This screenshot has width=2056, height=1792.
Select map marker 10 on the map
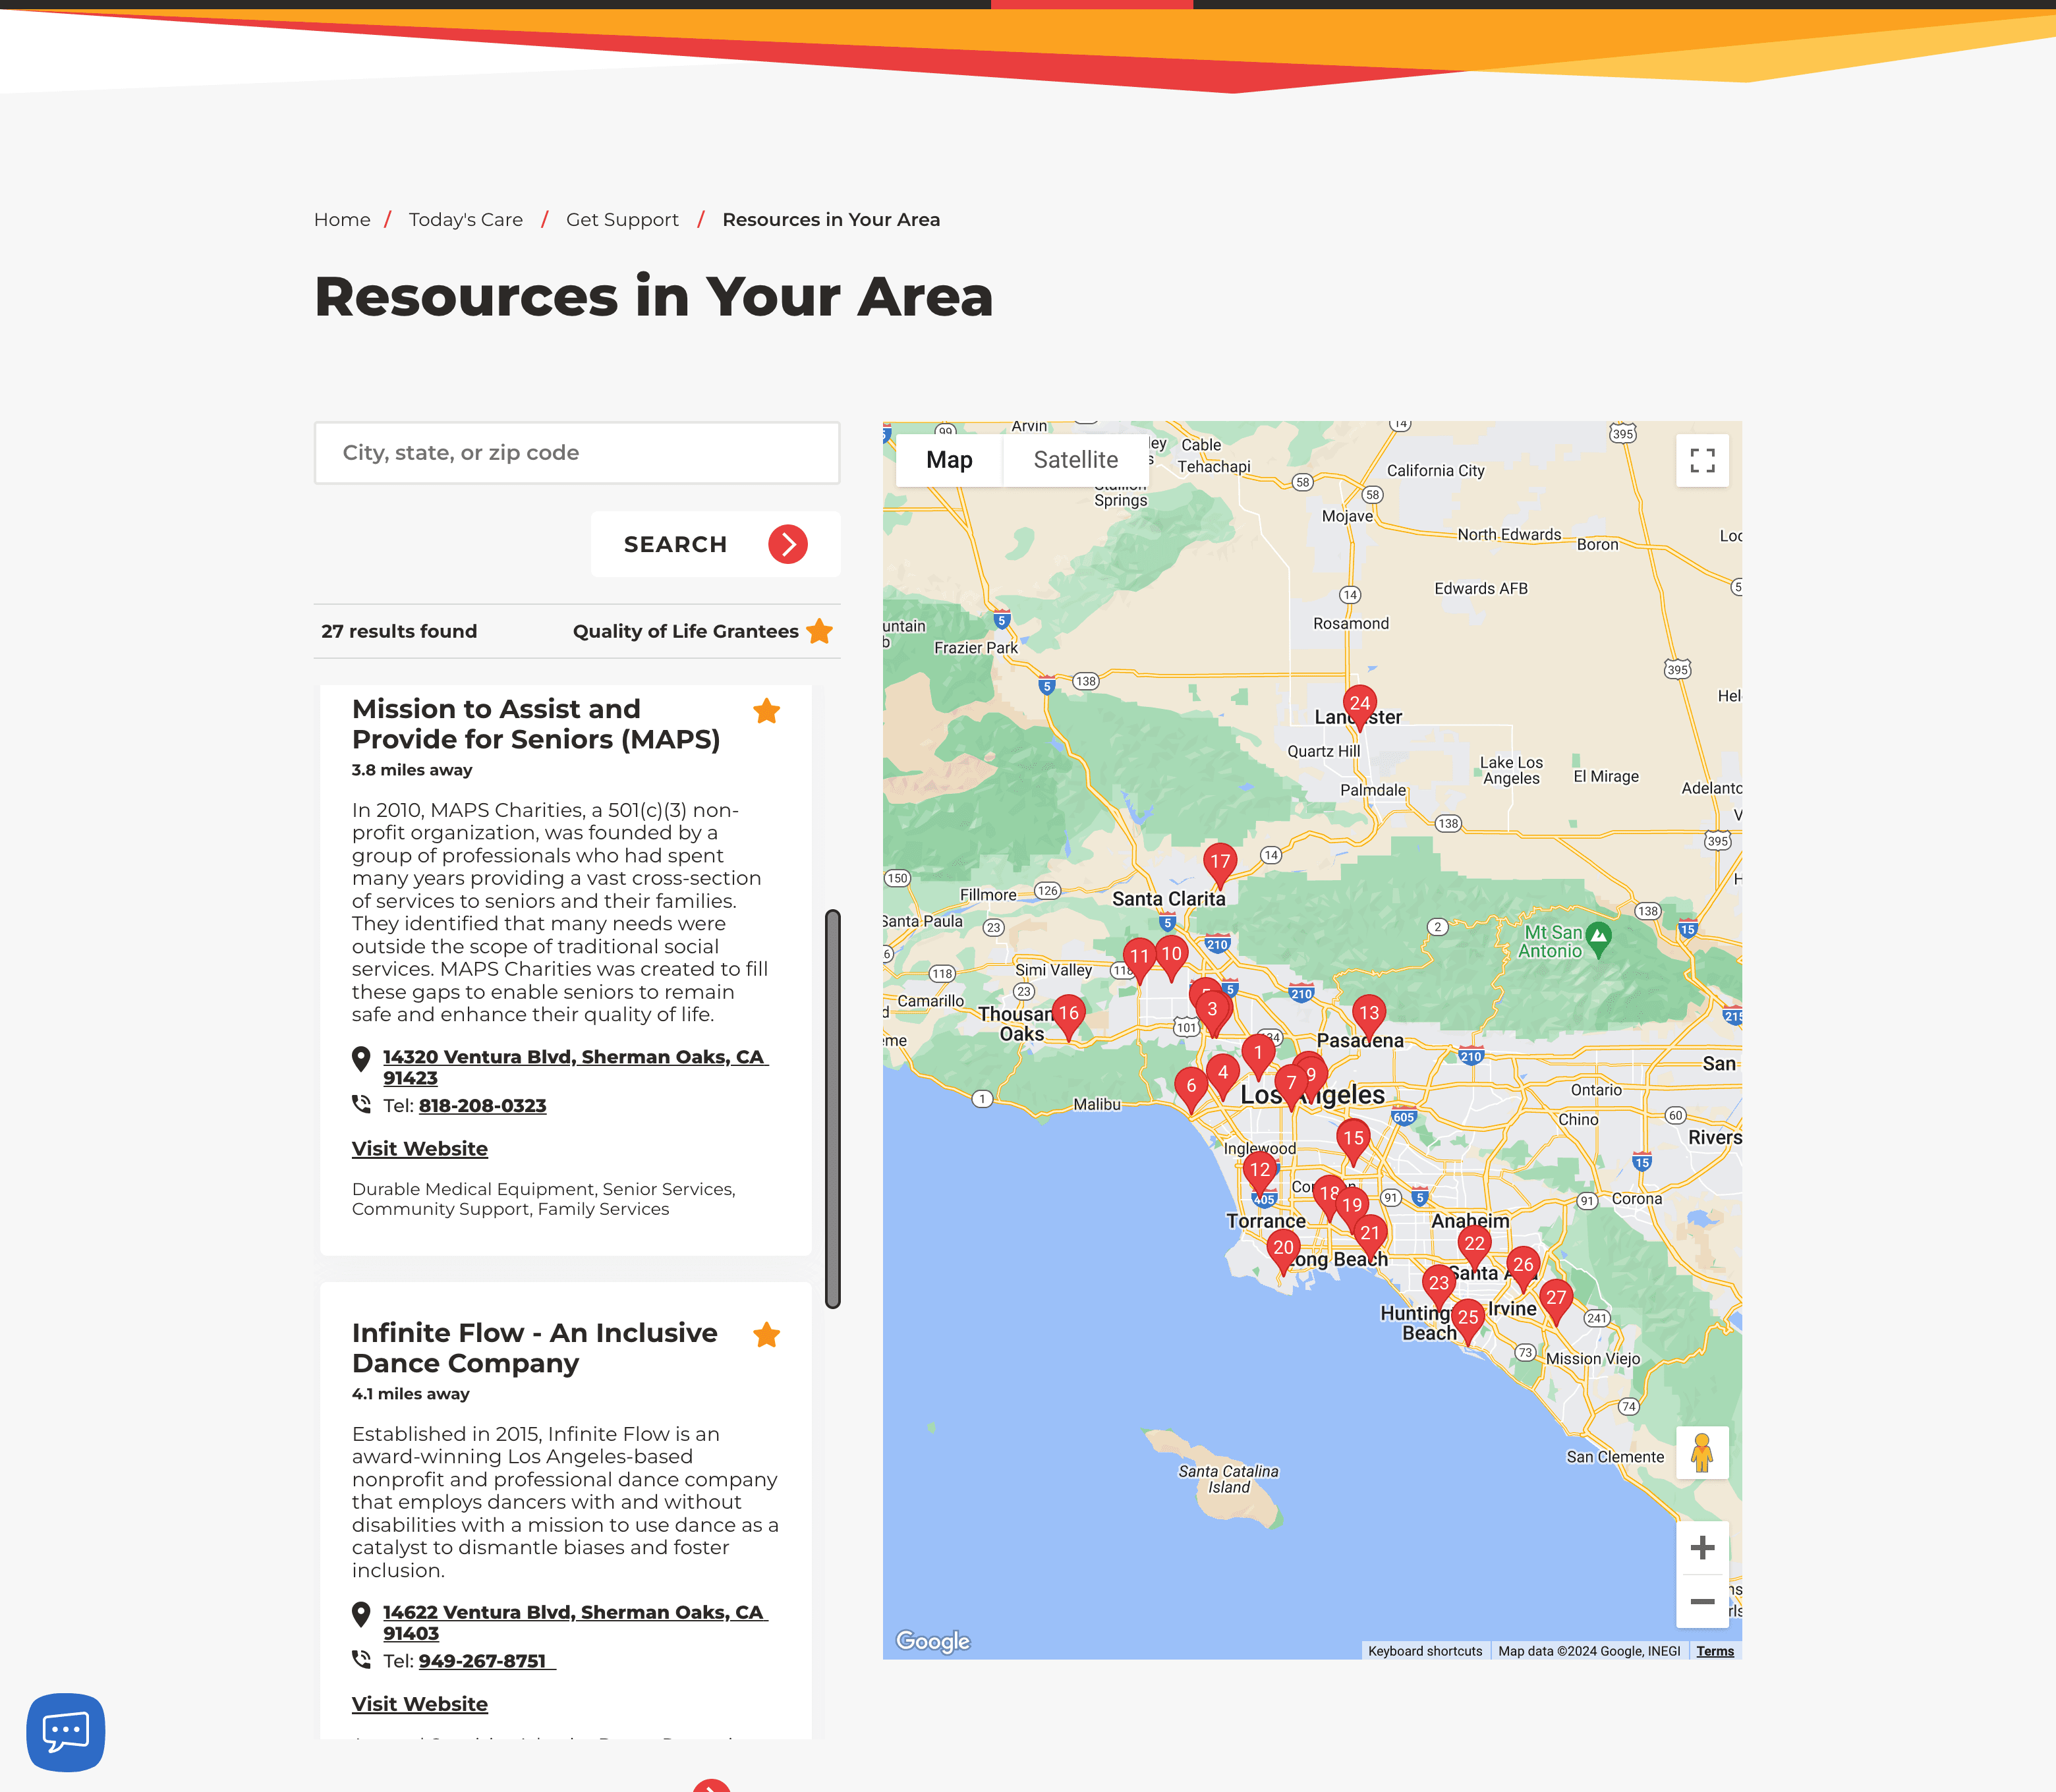pos(1172,955)
